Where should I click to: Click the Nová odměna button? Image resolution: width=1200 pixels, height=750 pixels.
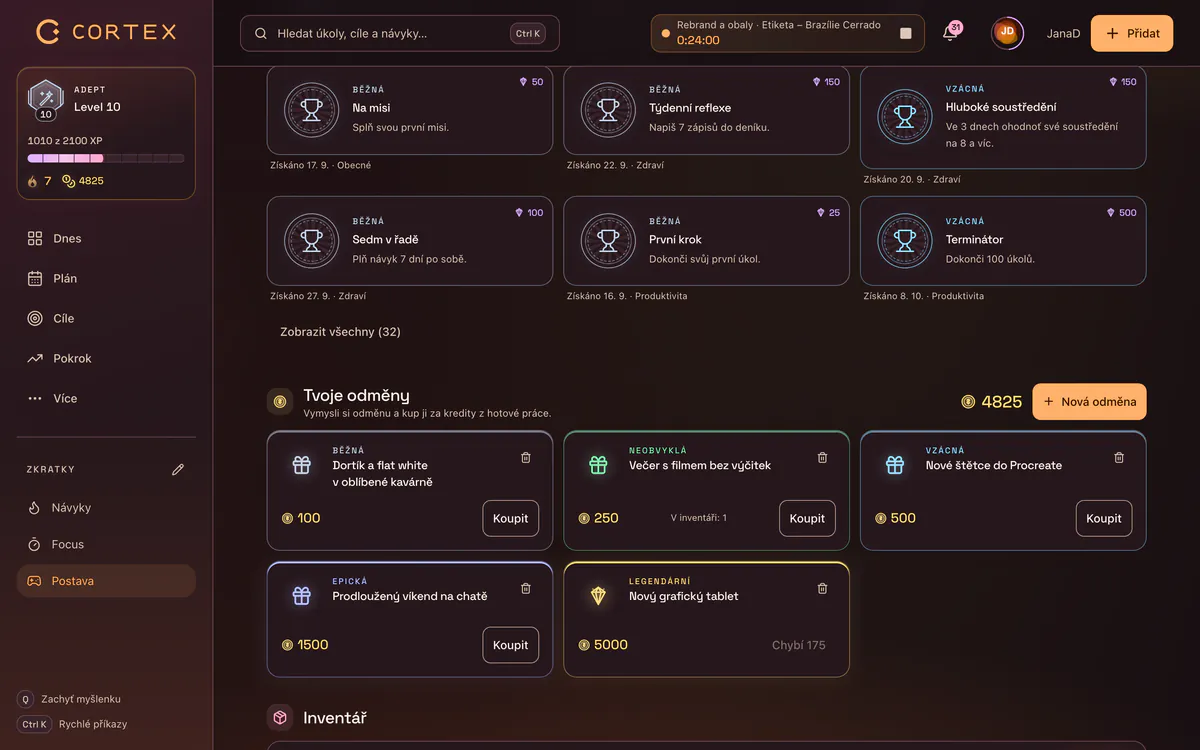(1089, 401)
